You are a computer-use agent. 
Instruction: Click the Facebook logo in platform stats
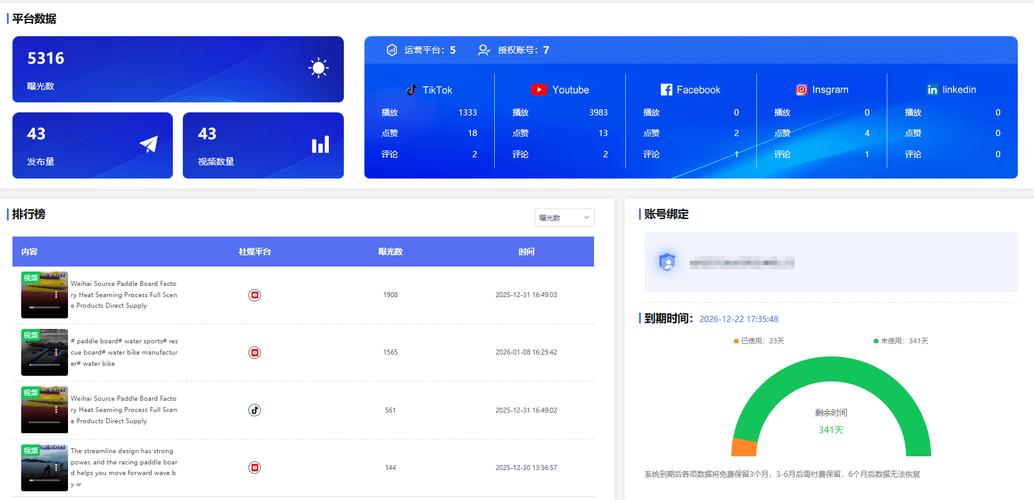pyautogui.click(x=667, y=90)
